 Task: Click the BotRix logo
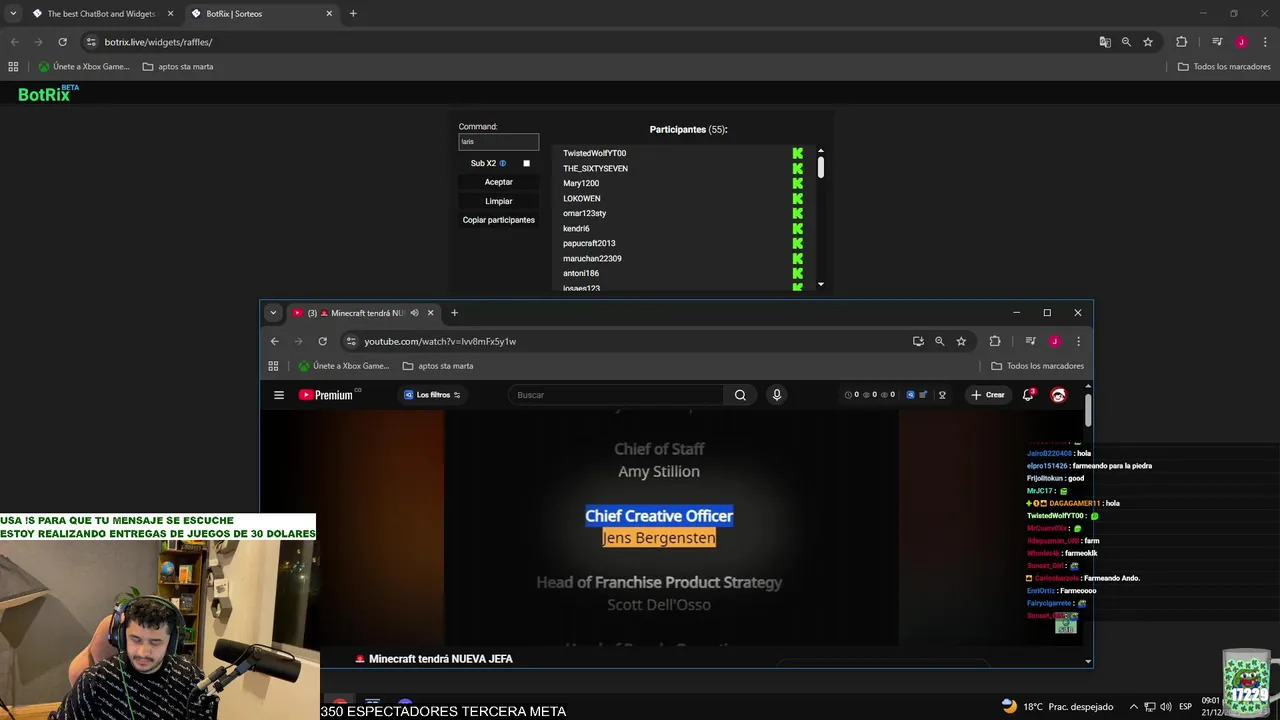point(47,94)
